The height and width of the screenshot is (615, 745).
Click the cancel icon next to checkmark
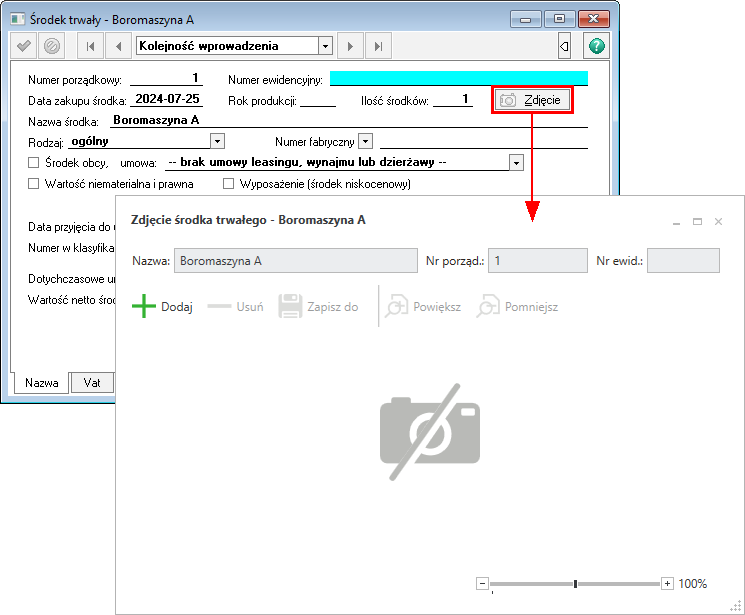coord(52,46)
